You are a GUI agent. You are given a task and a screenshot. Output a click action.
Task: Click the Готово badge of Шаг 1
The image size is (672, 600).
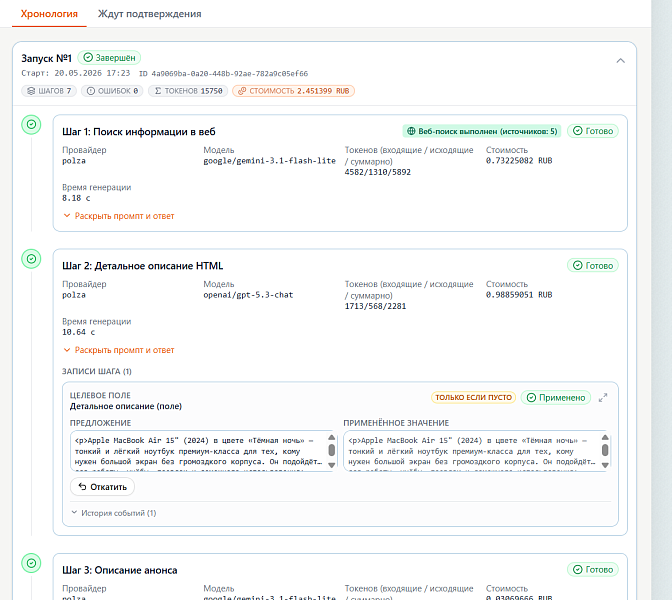593,131
